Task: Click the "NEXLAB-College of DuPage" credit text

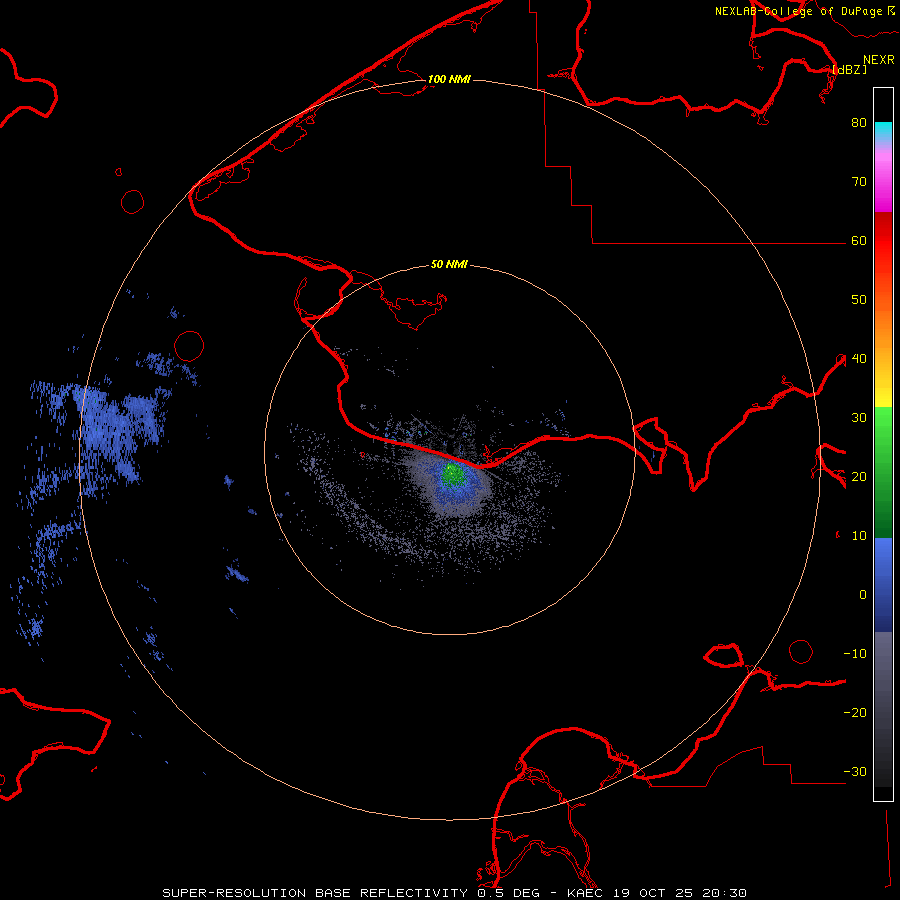Action: [x=799, y=11]
